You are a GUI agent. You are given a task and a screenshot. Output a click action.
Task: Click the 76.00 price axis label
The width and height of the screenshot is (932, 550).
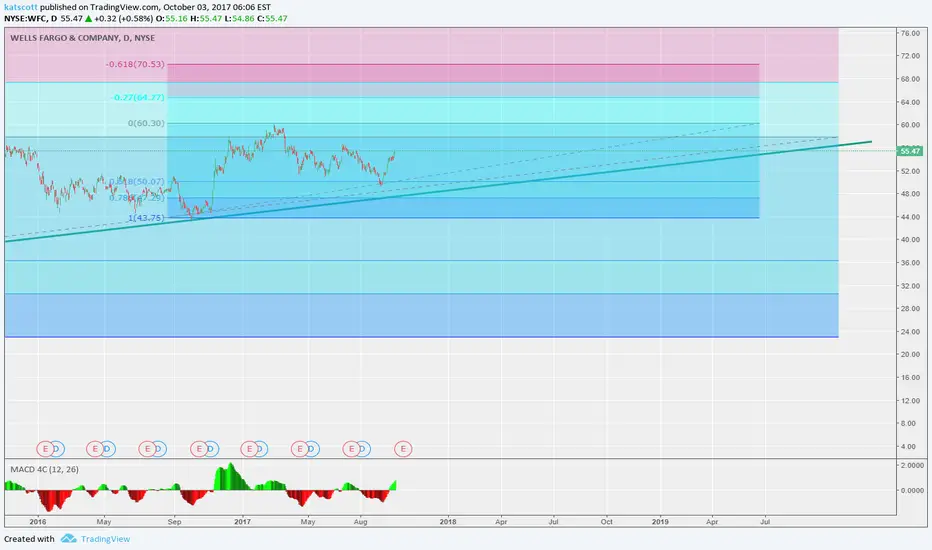click(910, 33)
